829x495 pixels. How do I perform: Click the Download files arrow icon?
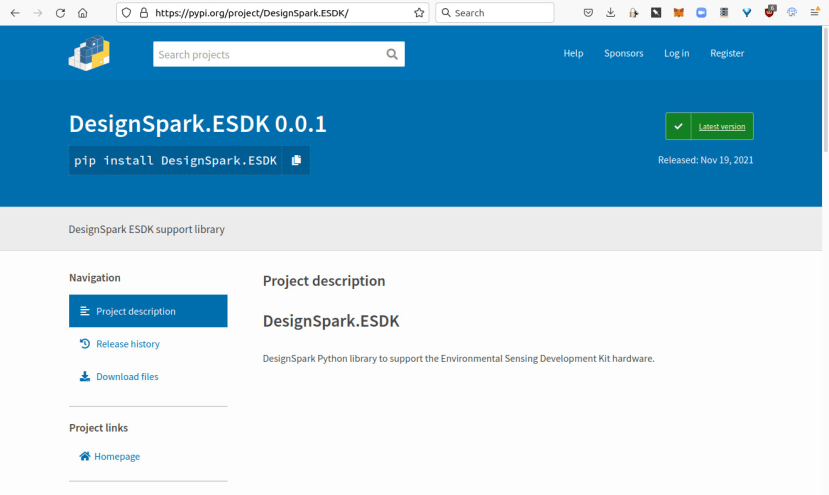tap(85, 377)
